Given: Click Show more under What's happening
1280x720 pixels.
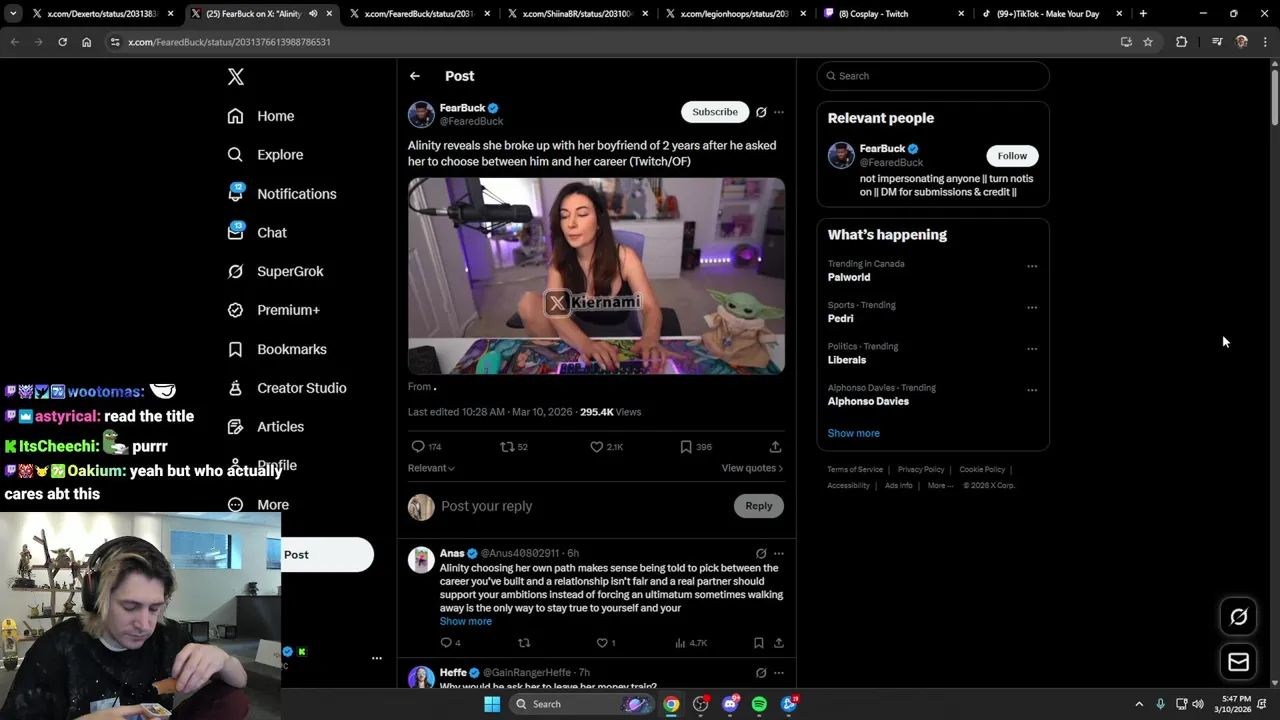Looking at the screenshot, I should pos(854,433).
